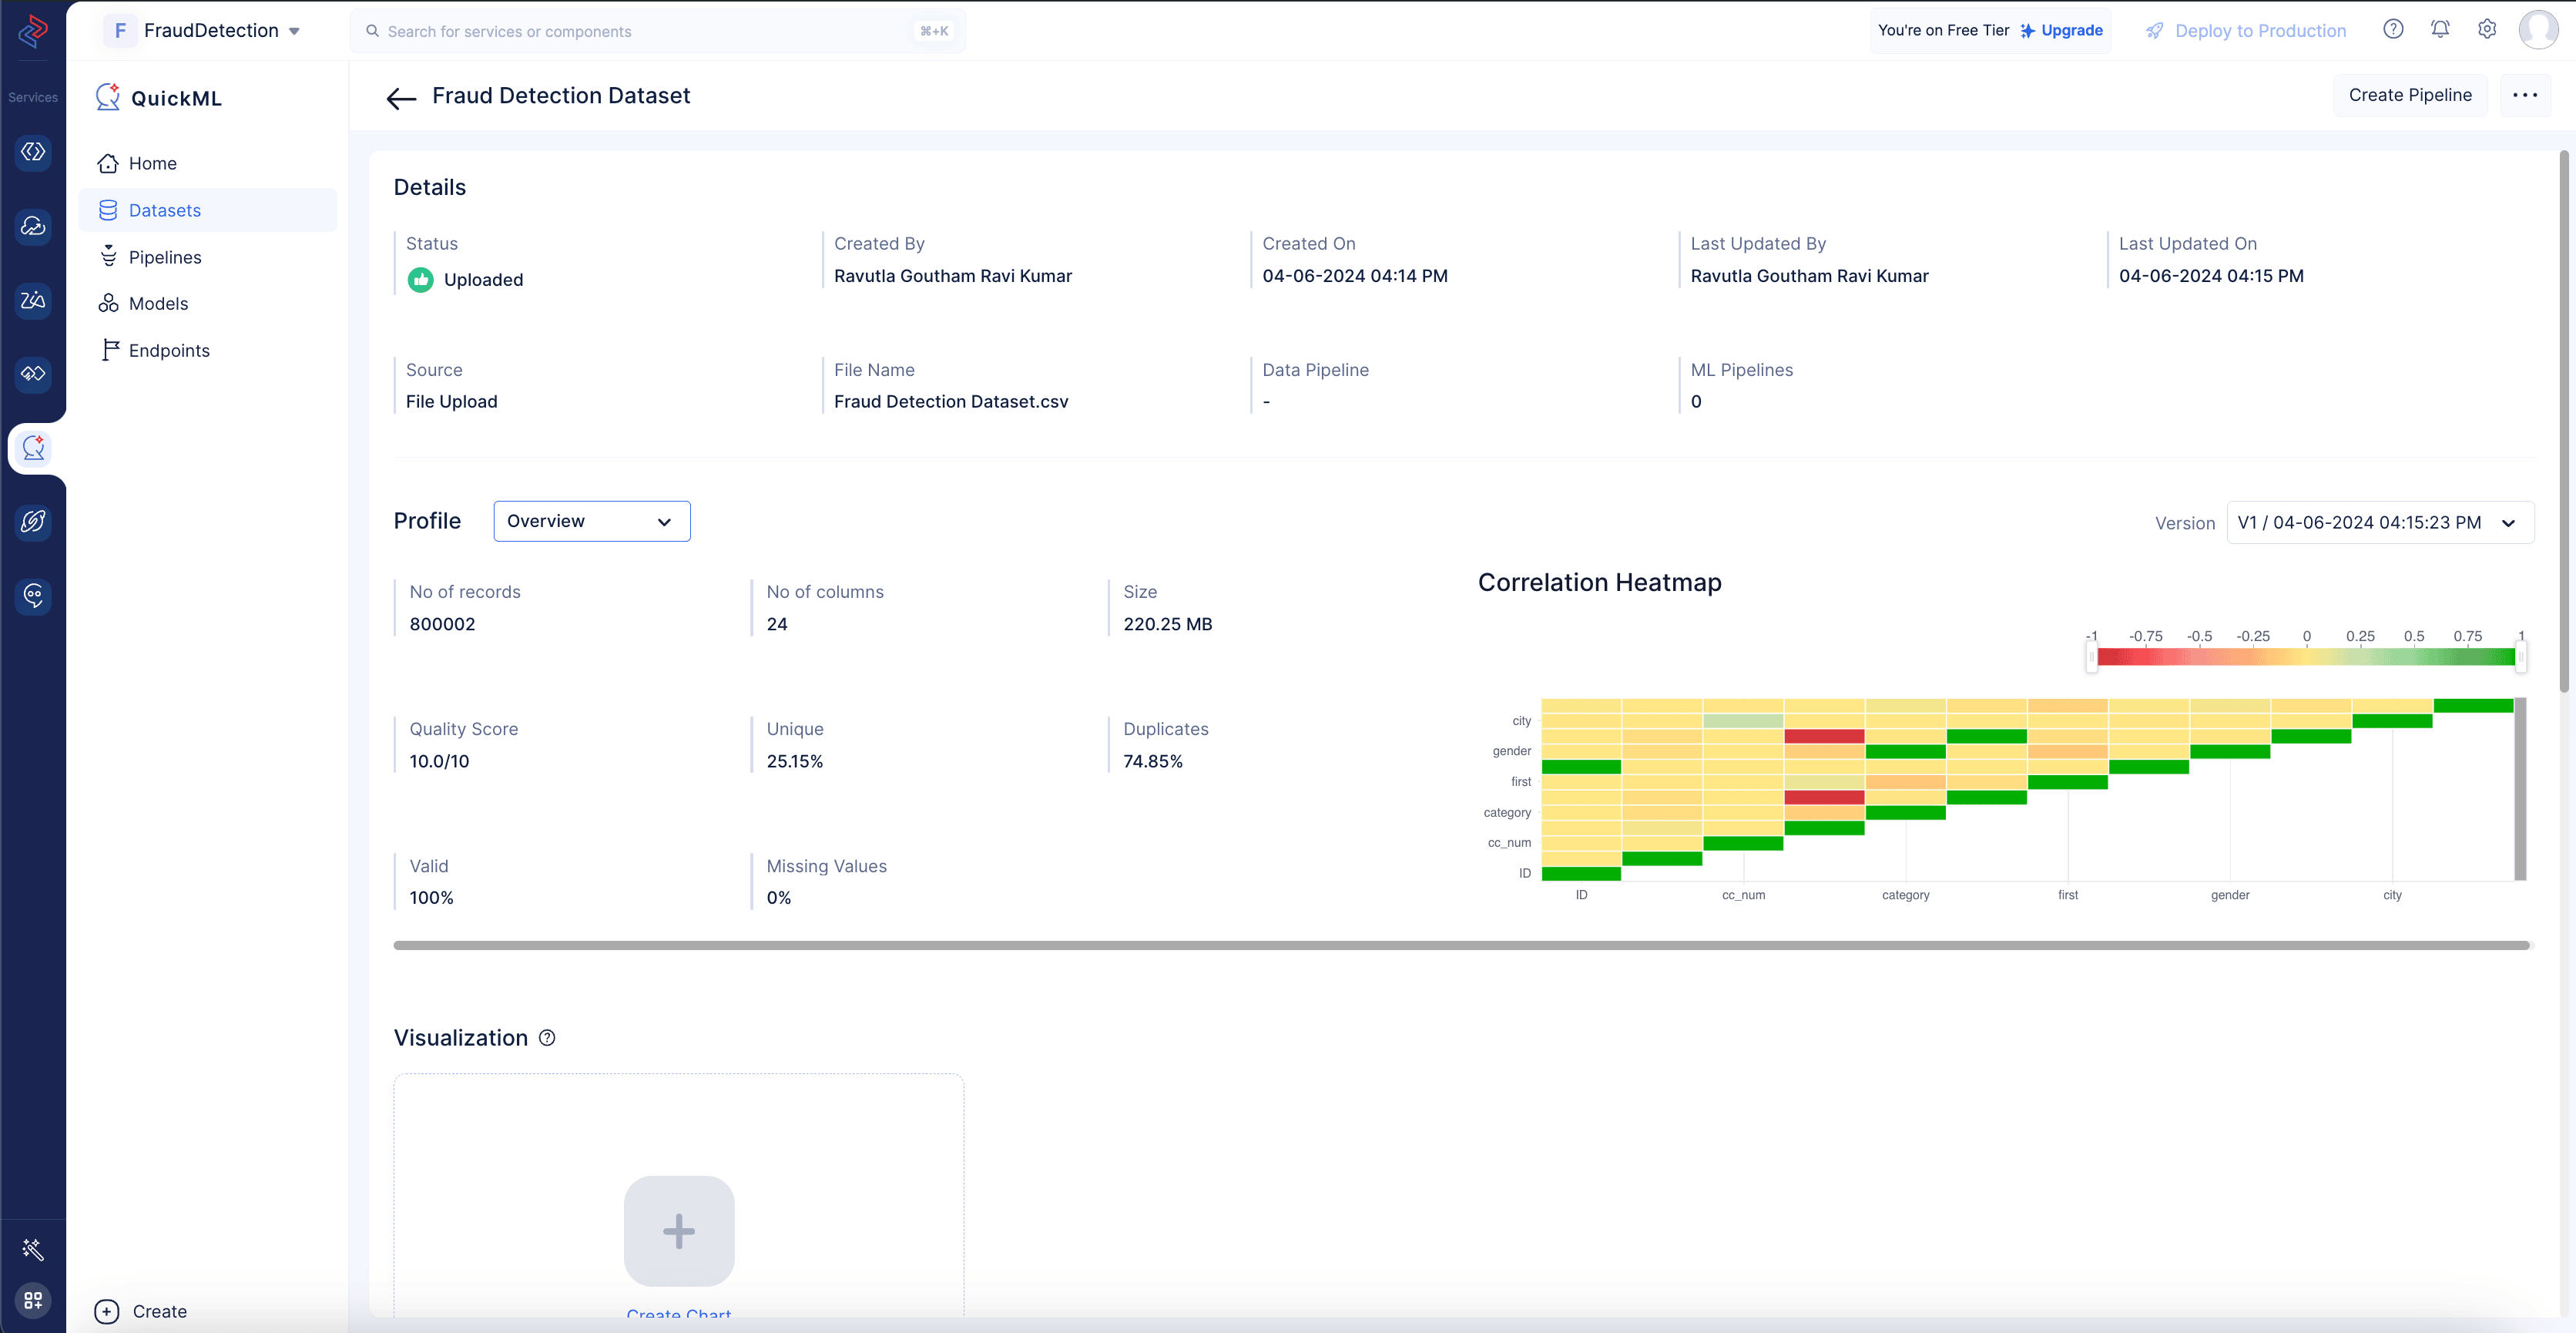Screen dimensions: 2576x1333
Task: Click the Datasets icon in sidebar
Action: (107, 209)
